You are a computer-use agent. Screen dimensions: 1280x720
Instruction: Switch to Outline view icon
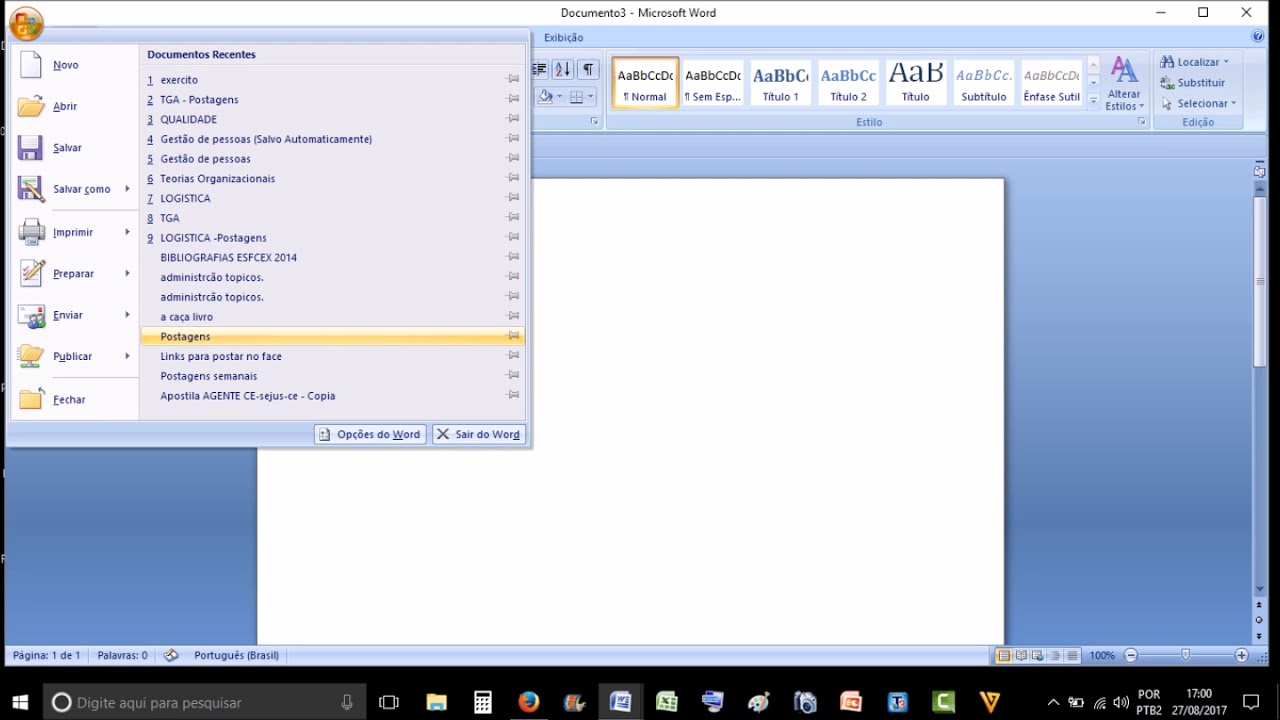pos(1055,656)
